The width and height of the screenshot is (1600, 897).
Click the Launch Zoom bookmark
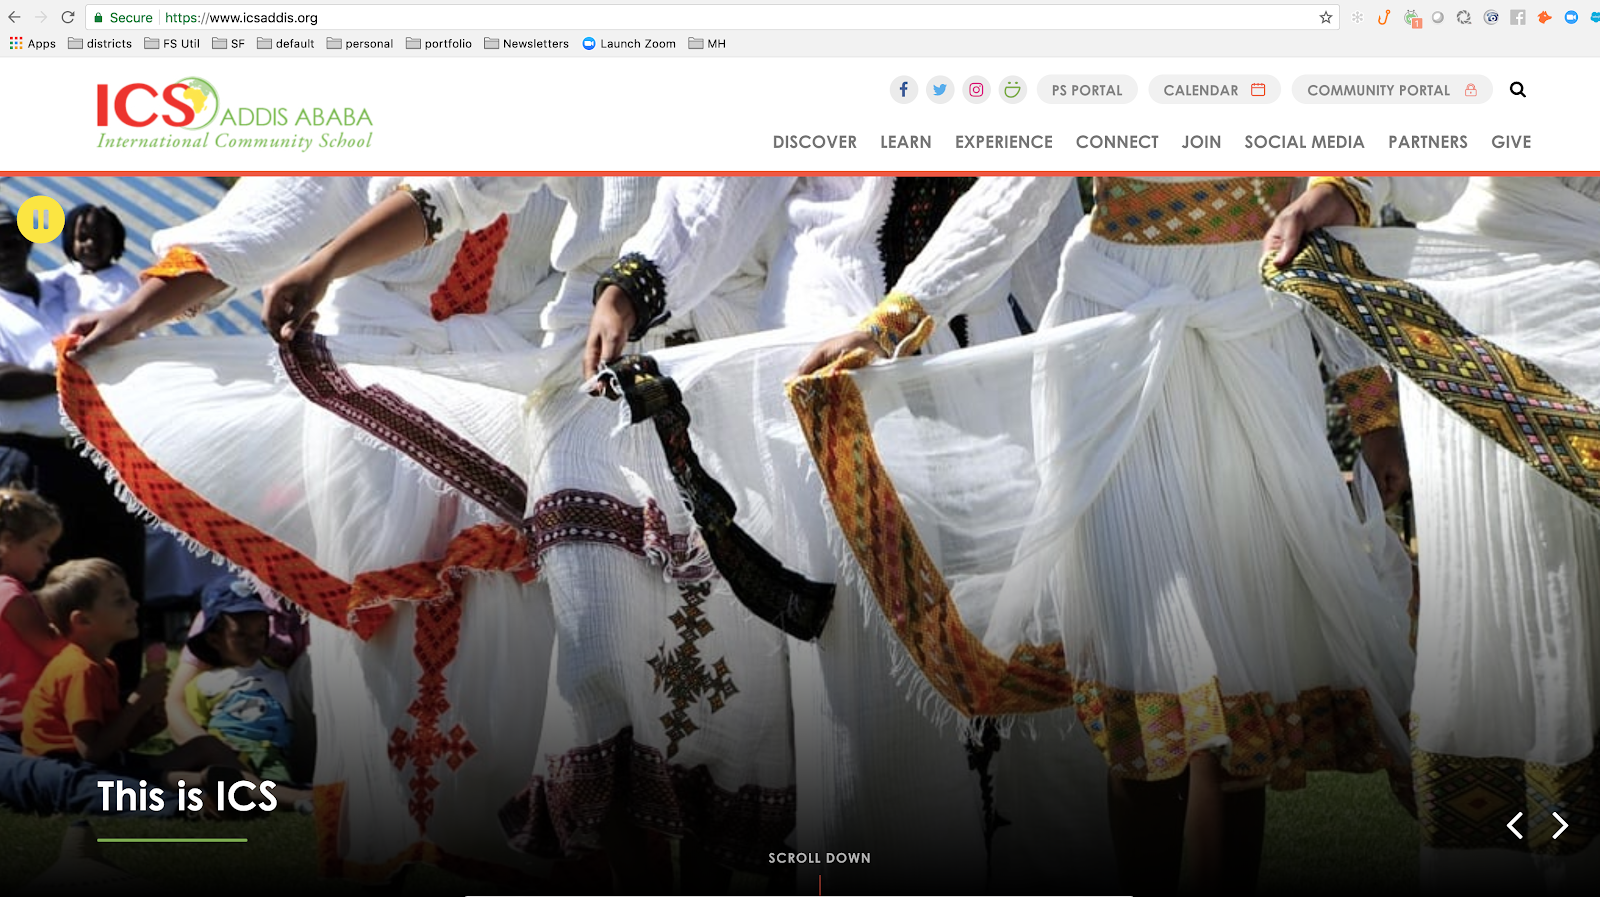[629, 43]
